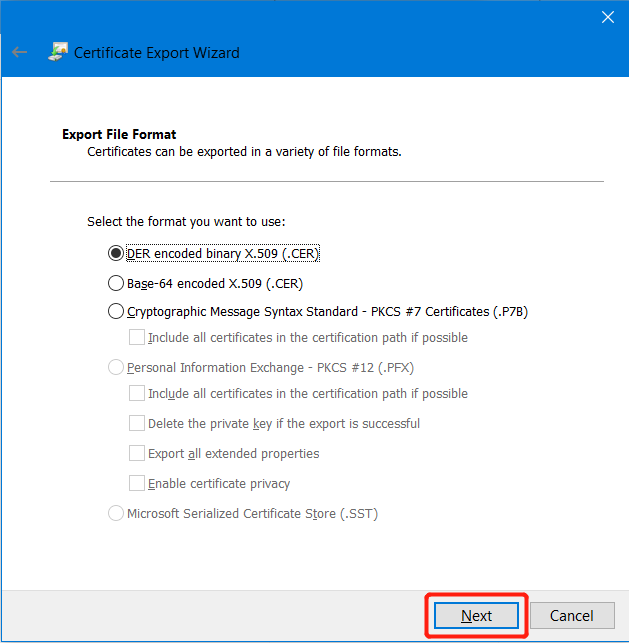Click the Next button
The width and height of the screenshot is (629, 643).
click(x=476, y=615)
